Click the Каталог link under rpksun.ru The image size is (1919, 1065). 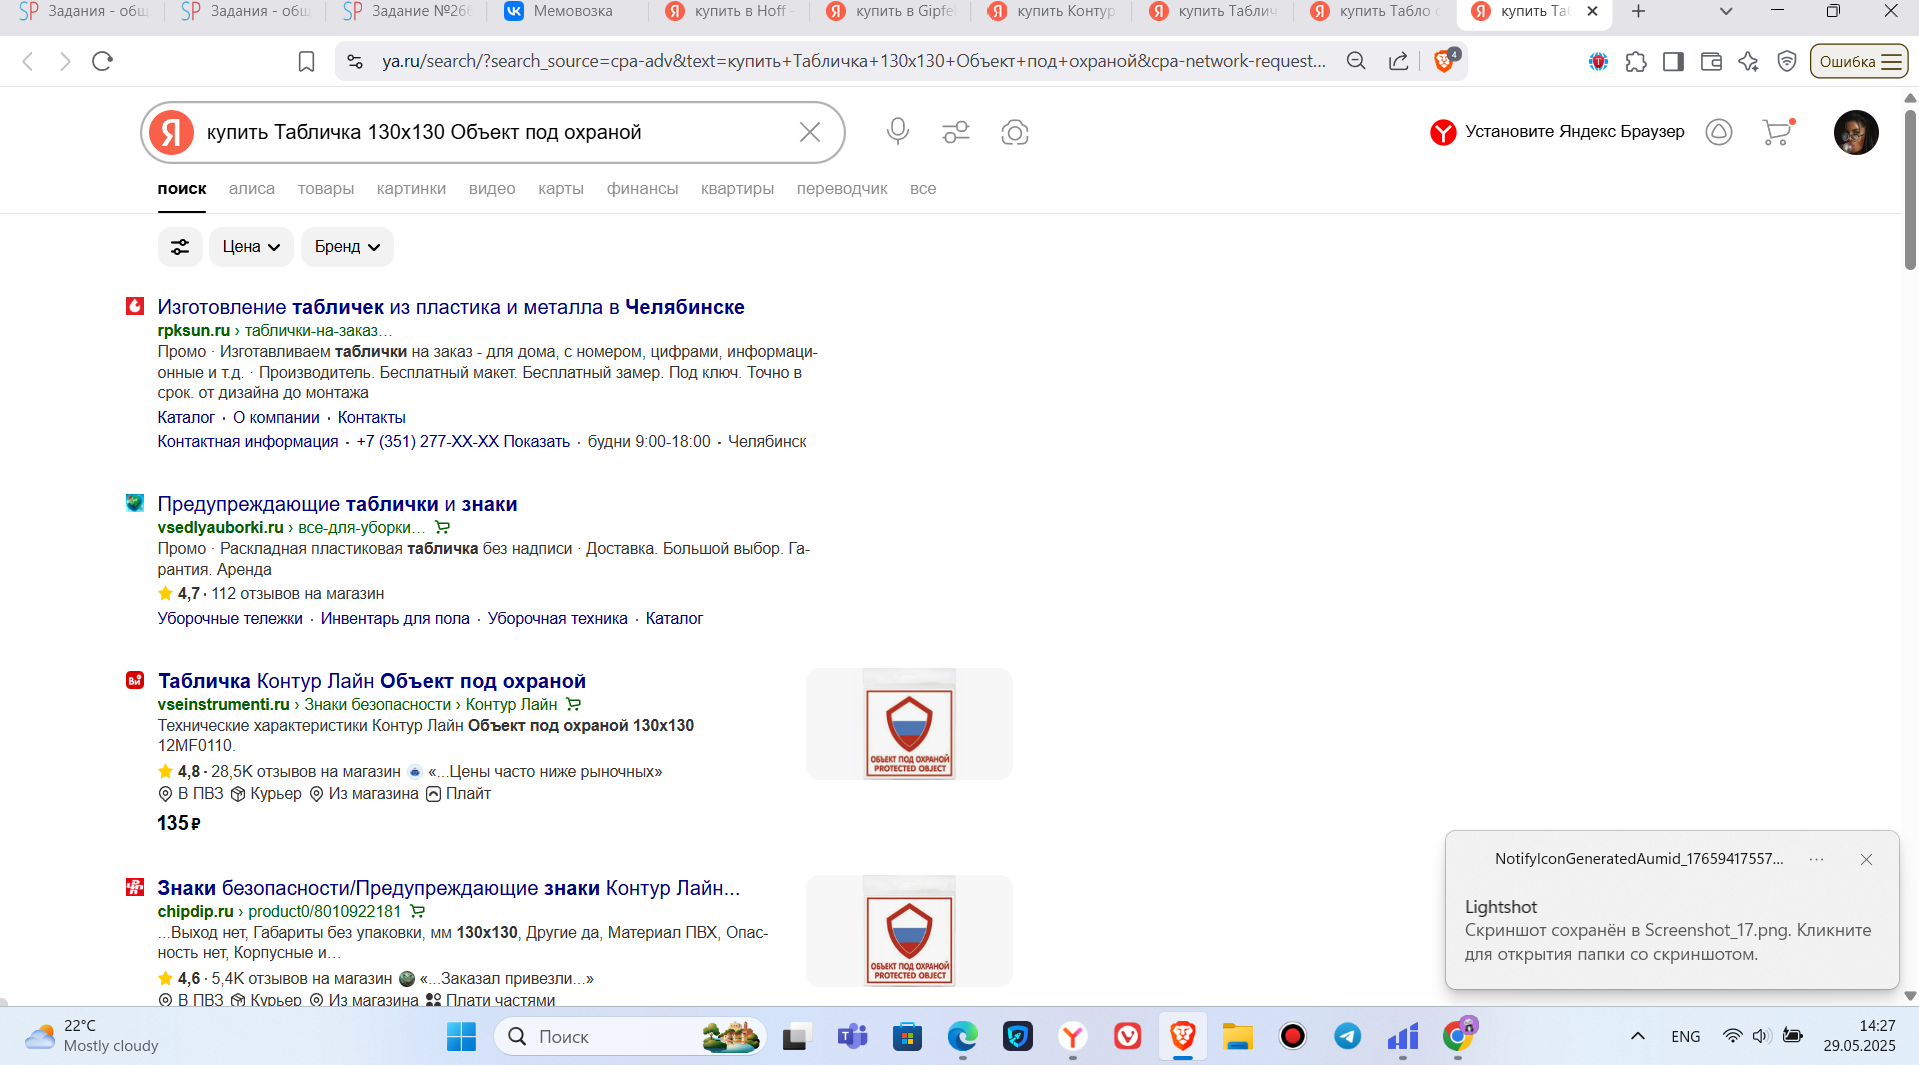pos(186,418)
